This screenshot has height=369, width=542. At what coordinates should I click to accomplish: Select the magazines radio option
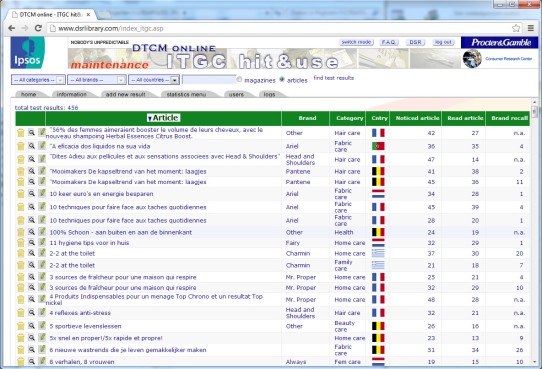coord(239,79)
